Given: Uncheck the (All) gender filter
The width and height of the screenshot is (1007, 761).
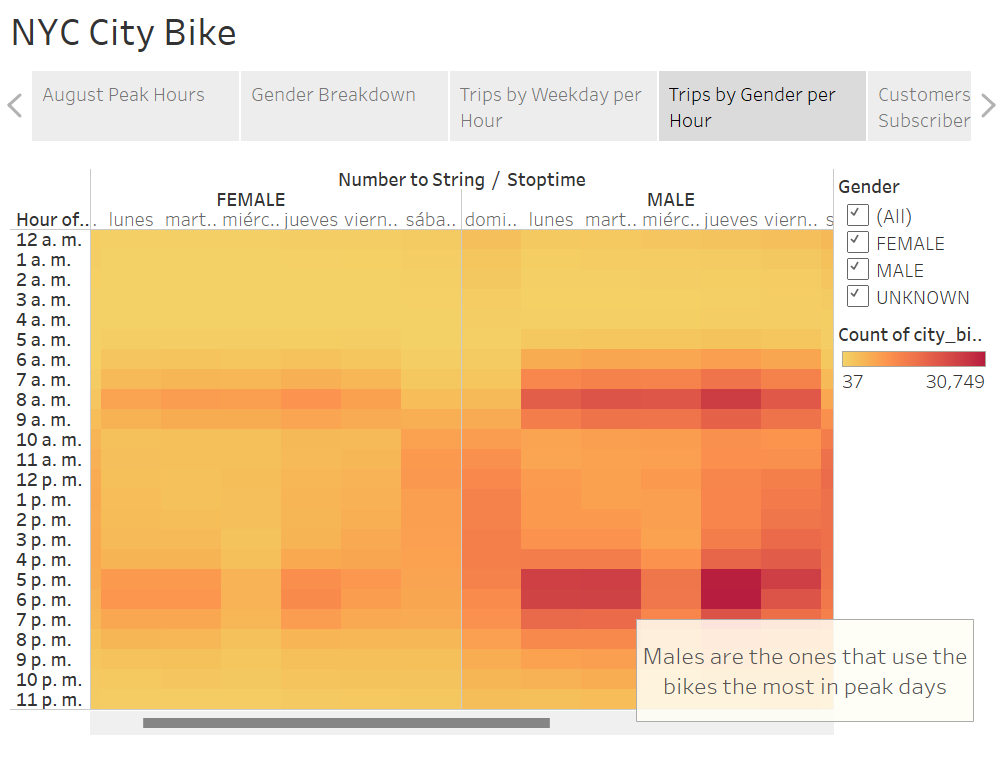Looking at the screenshot, I should (x=857, y=214).
